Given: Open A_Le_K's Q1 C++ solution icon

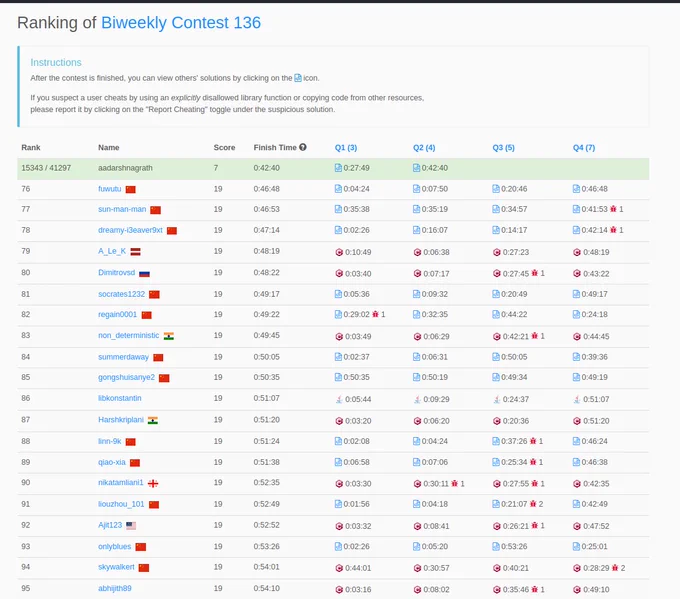Looking at the screenshot, I should point(339,252).
